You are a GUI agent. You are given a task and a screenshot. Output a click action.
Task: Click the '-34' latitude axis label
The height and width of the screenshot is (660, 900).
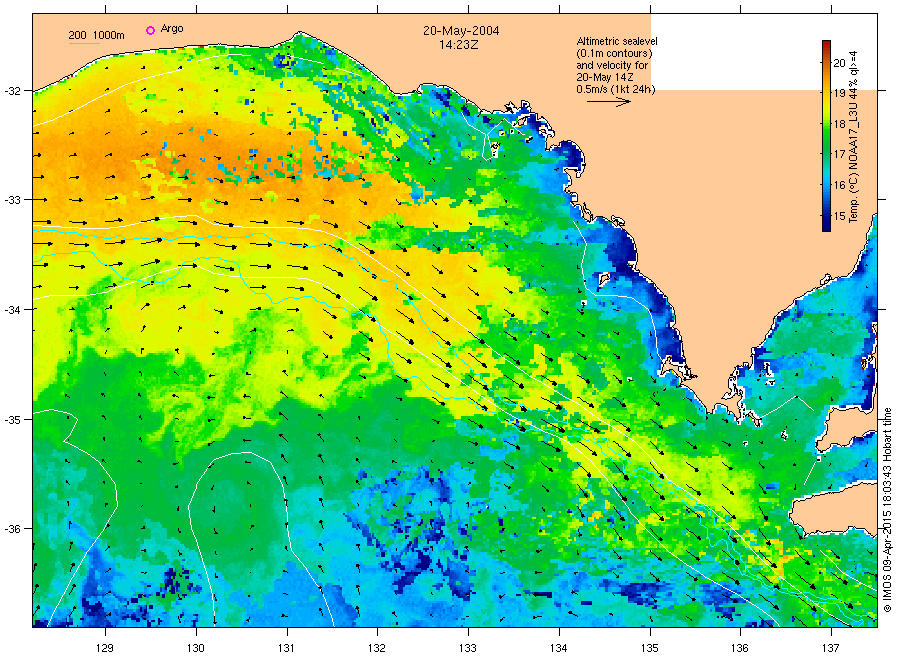pos(12,309)
